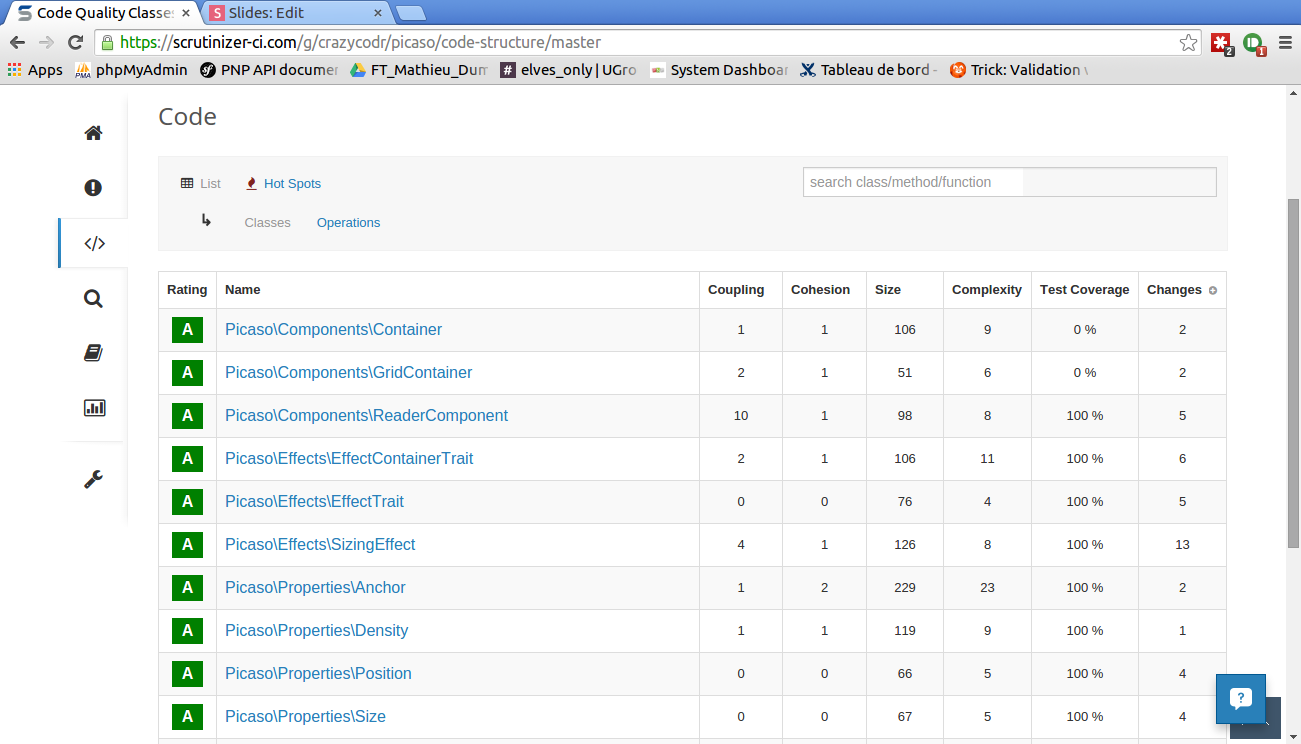Sort by the Complexity column header

987,290
